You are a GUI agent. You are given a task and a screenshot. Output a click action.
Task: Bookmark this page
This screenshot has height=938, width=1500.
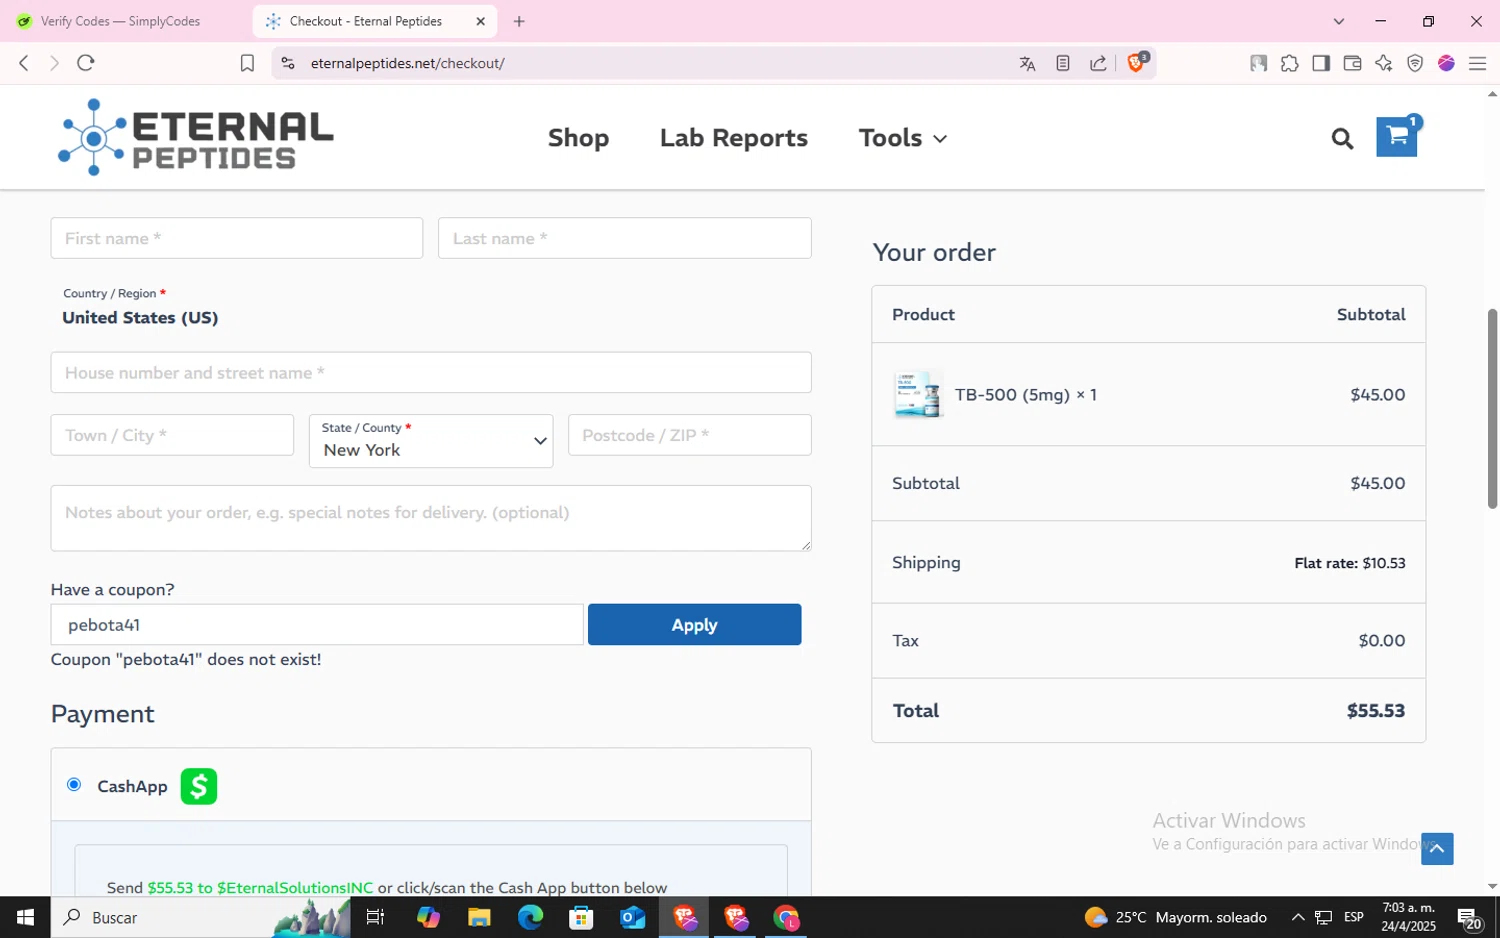click(247, 63)
